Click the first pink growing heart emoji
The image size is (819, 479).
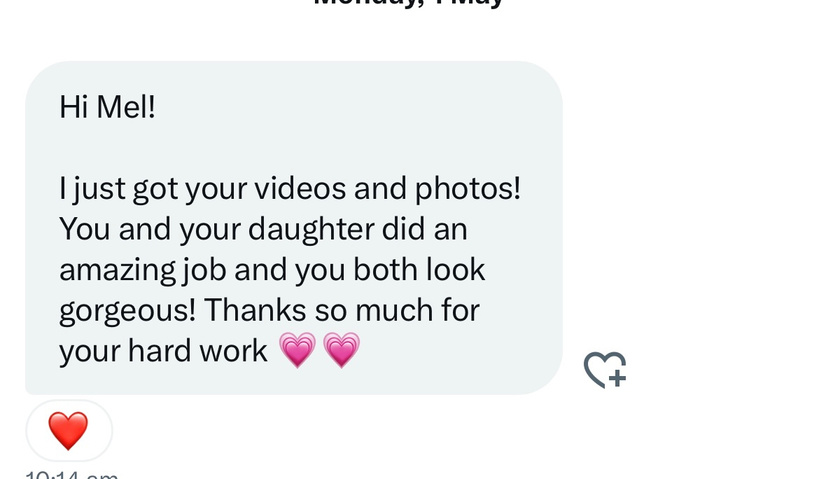point(297,349)
